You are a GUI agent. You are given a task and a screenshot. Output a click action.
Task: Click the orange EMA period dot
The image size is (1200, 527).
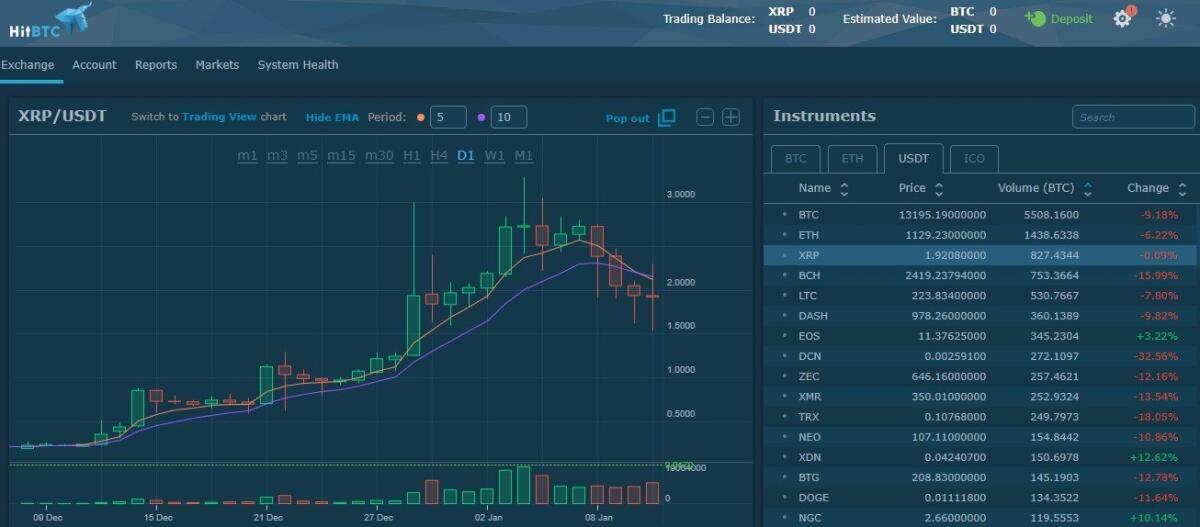[x=421, y=117]
